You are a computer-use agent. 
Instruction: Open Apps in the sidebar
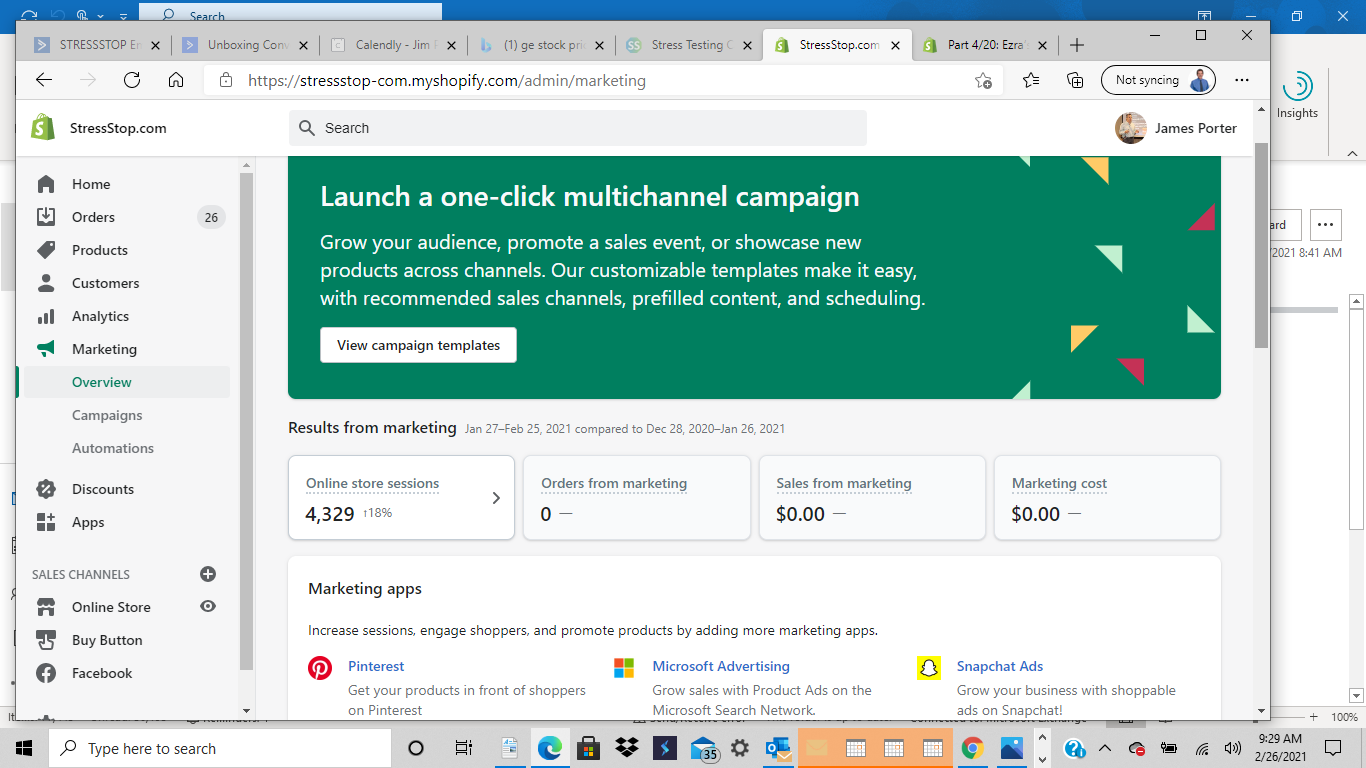pos(88,522)
